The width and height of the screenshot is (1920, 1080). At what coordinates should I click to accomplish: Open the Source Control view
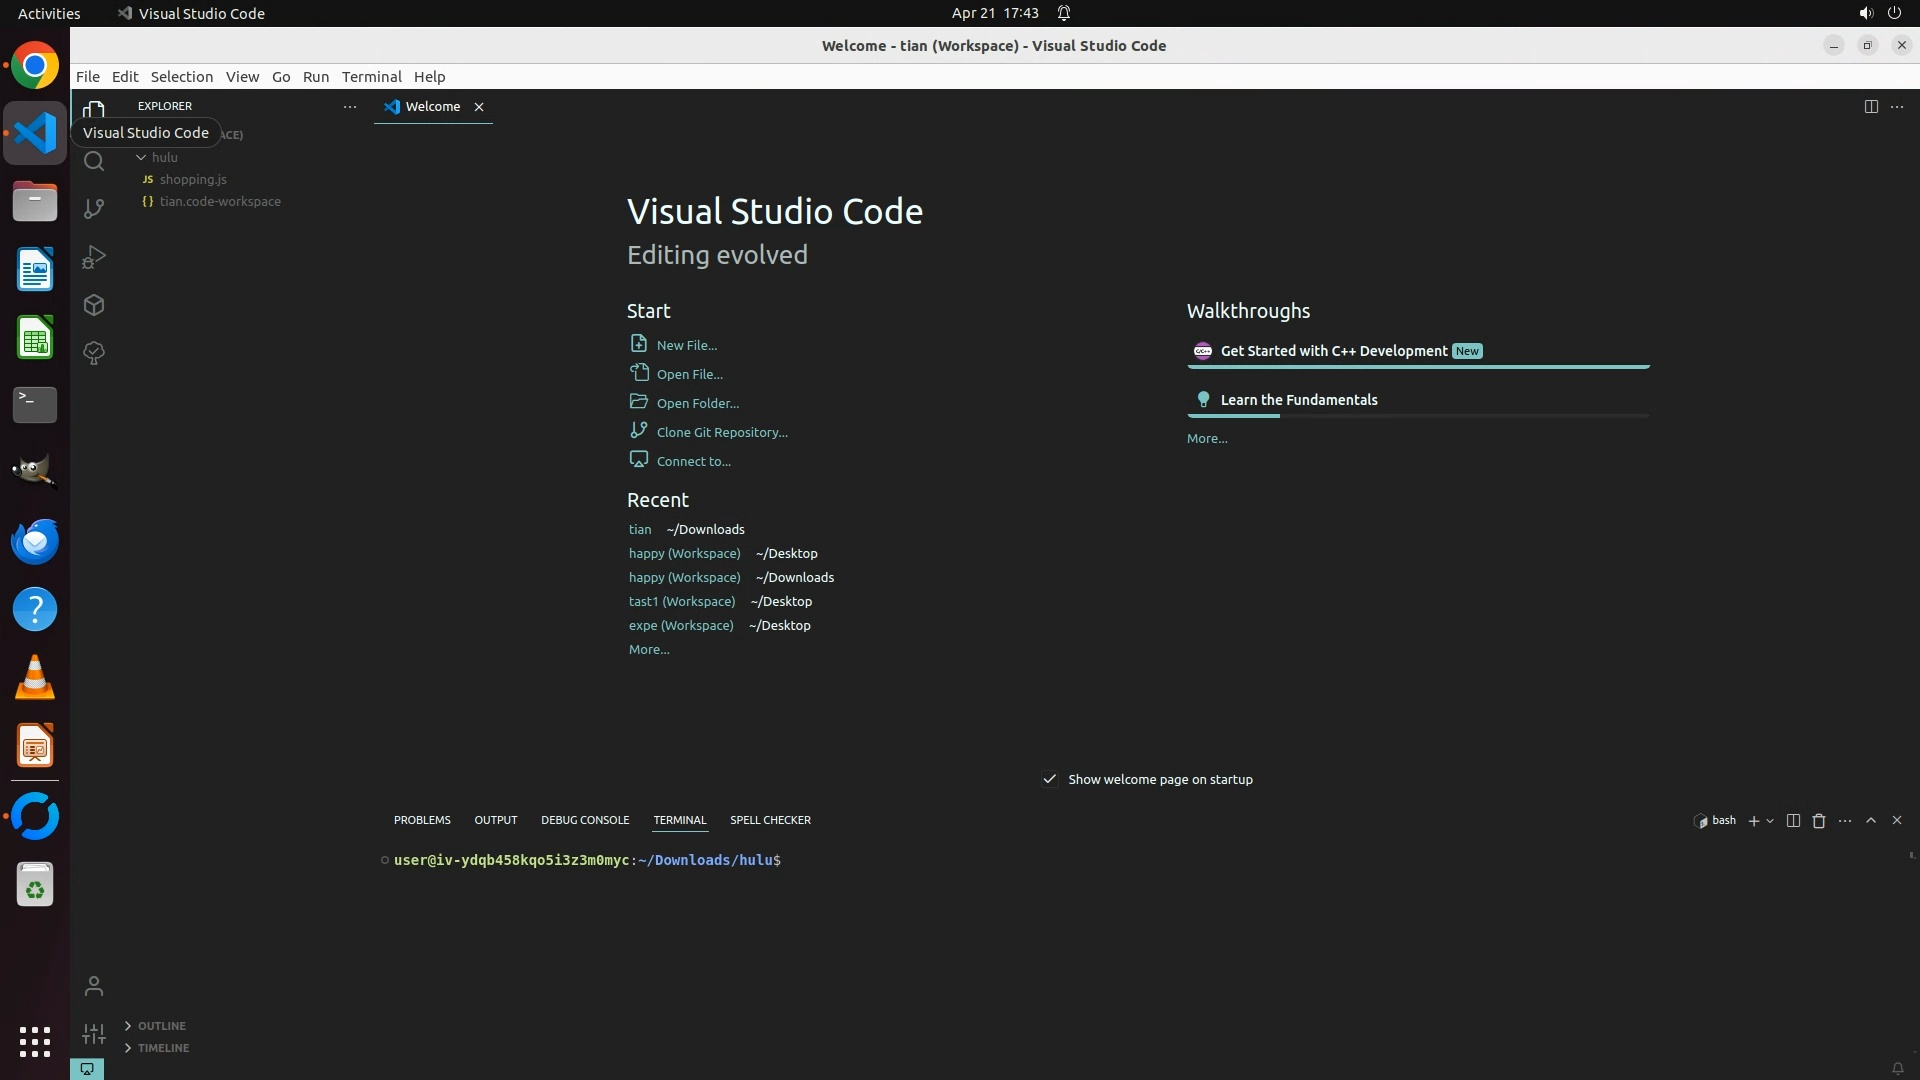coord(94,209)
